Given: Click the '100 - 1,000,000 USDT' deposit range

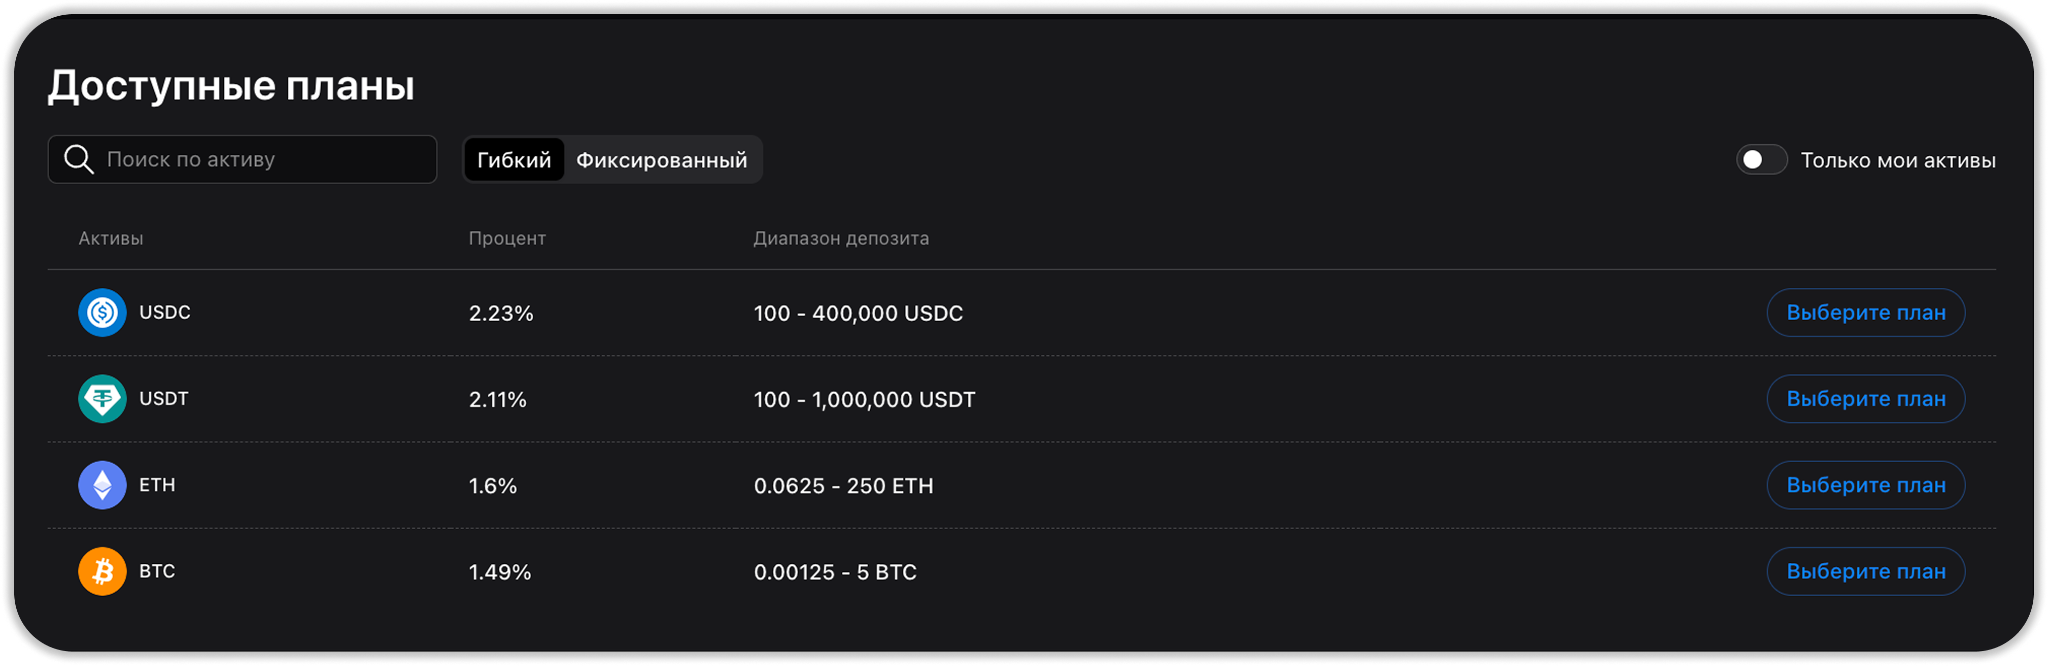Looking at the screenshot, I should pyautogui.click(x=864, y=399).
